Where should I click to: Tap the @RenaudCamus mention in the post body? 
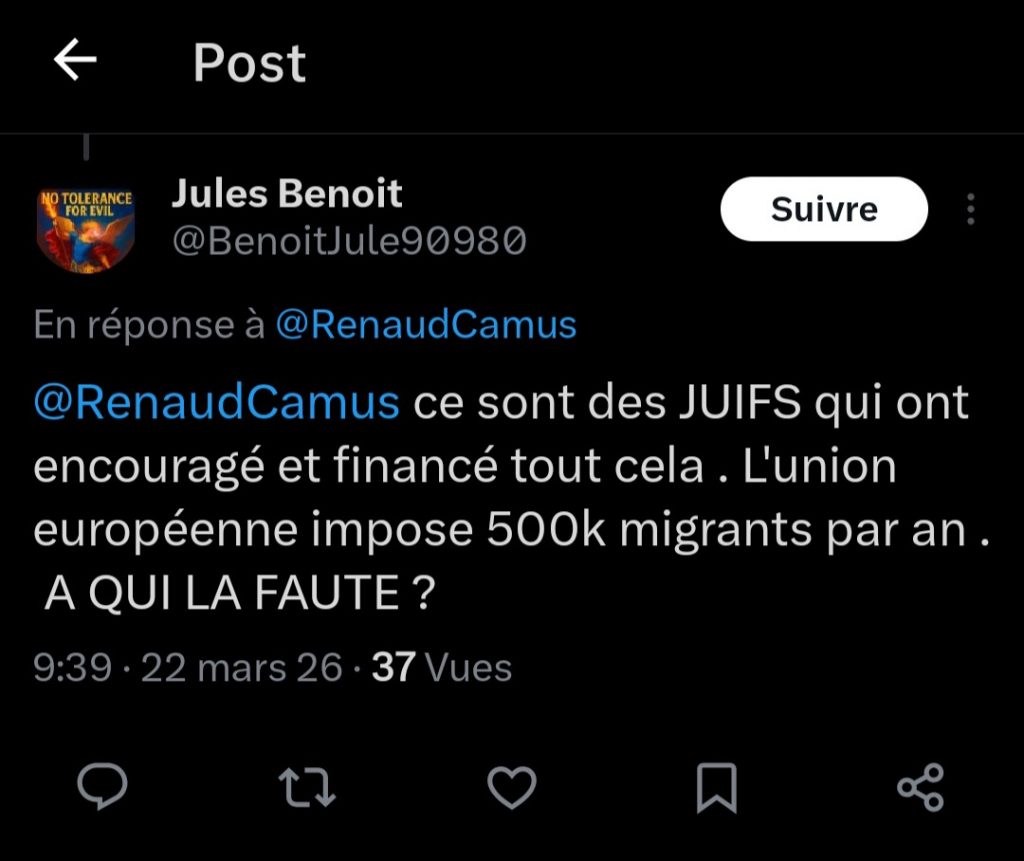pyautogui.click(x=216, y=403)
